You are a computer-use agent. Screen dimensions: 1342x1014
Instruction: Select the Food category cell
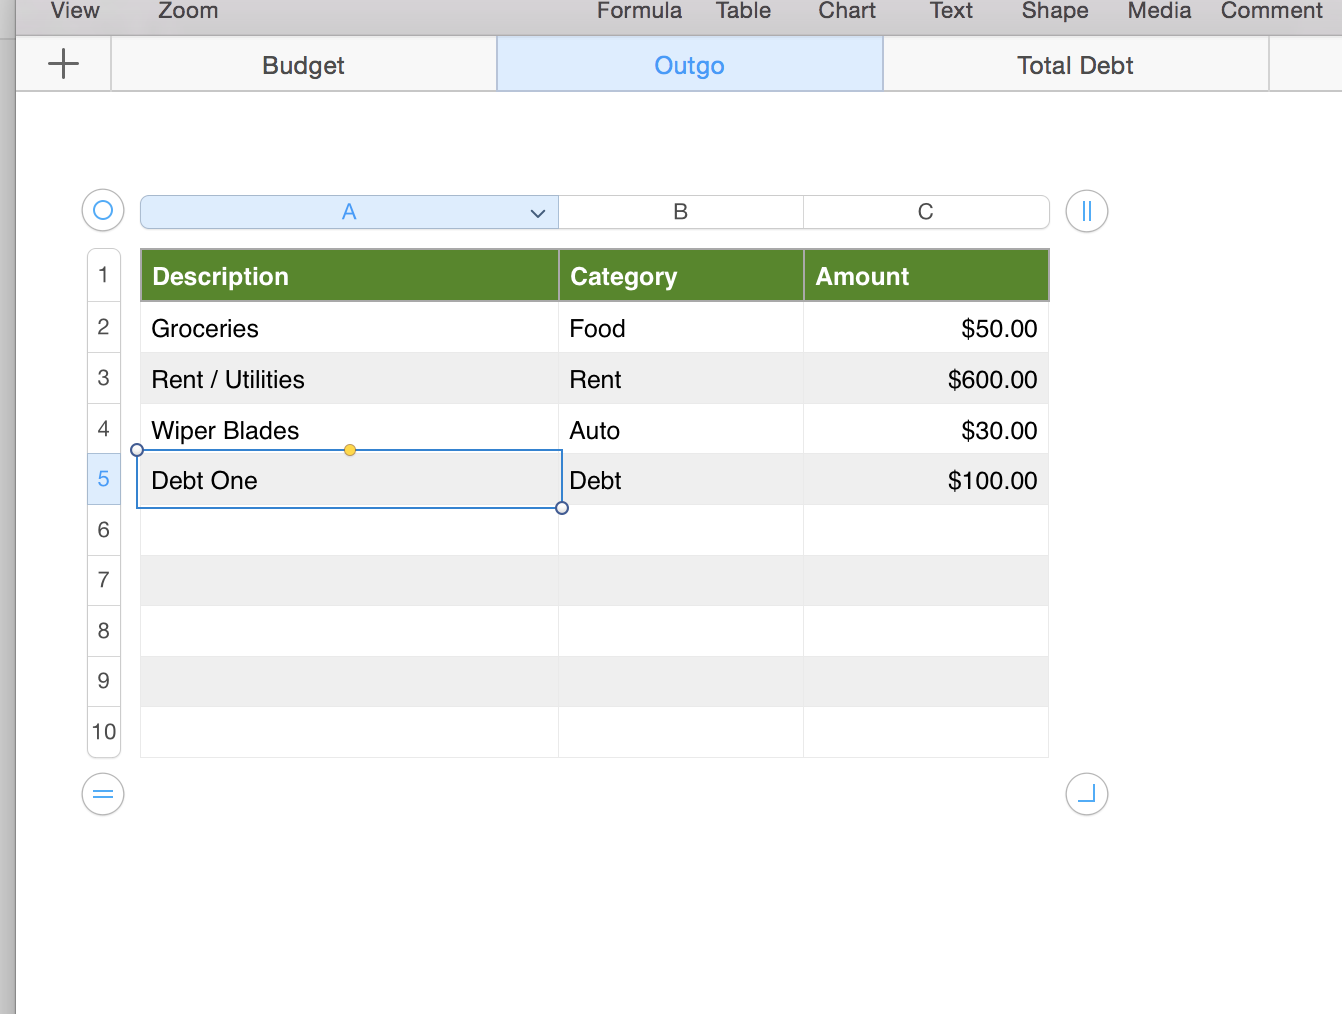[681, 327]
